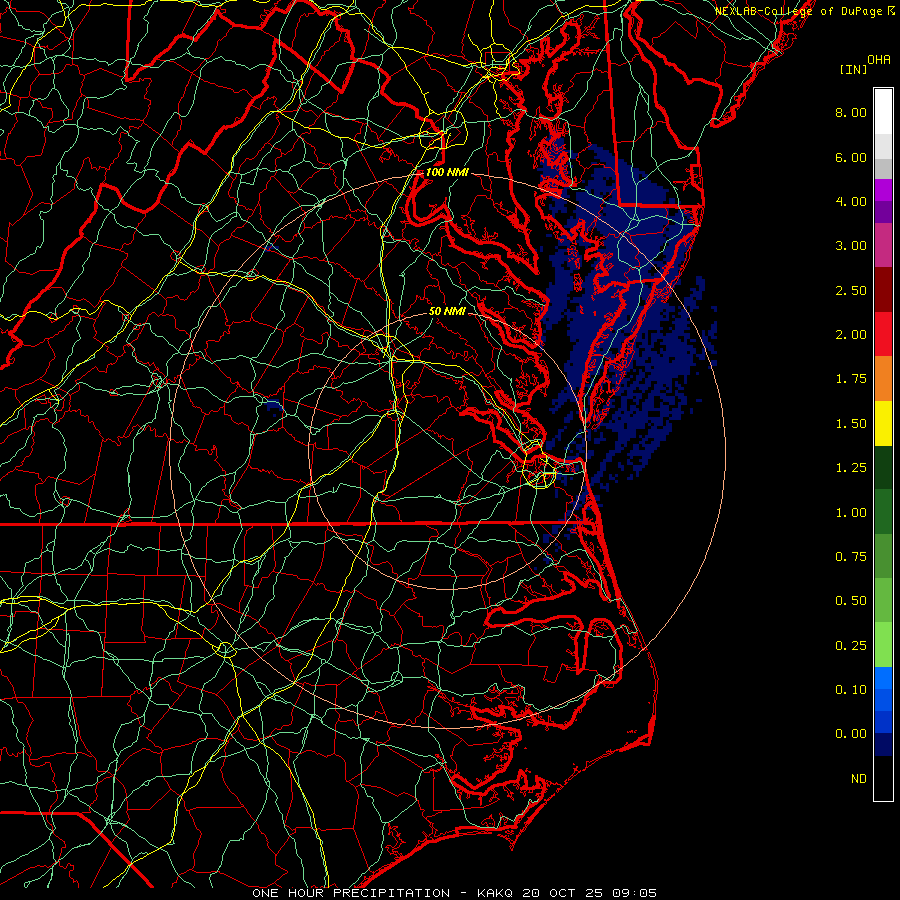
Task: Select the '2.00' legend value
Action: click(x=851, y=335)
